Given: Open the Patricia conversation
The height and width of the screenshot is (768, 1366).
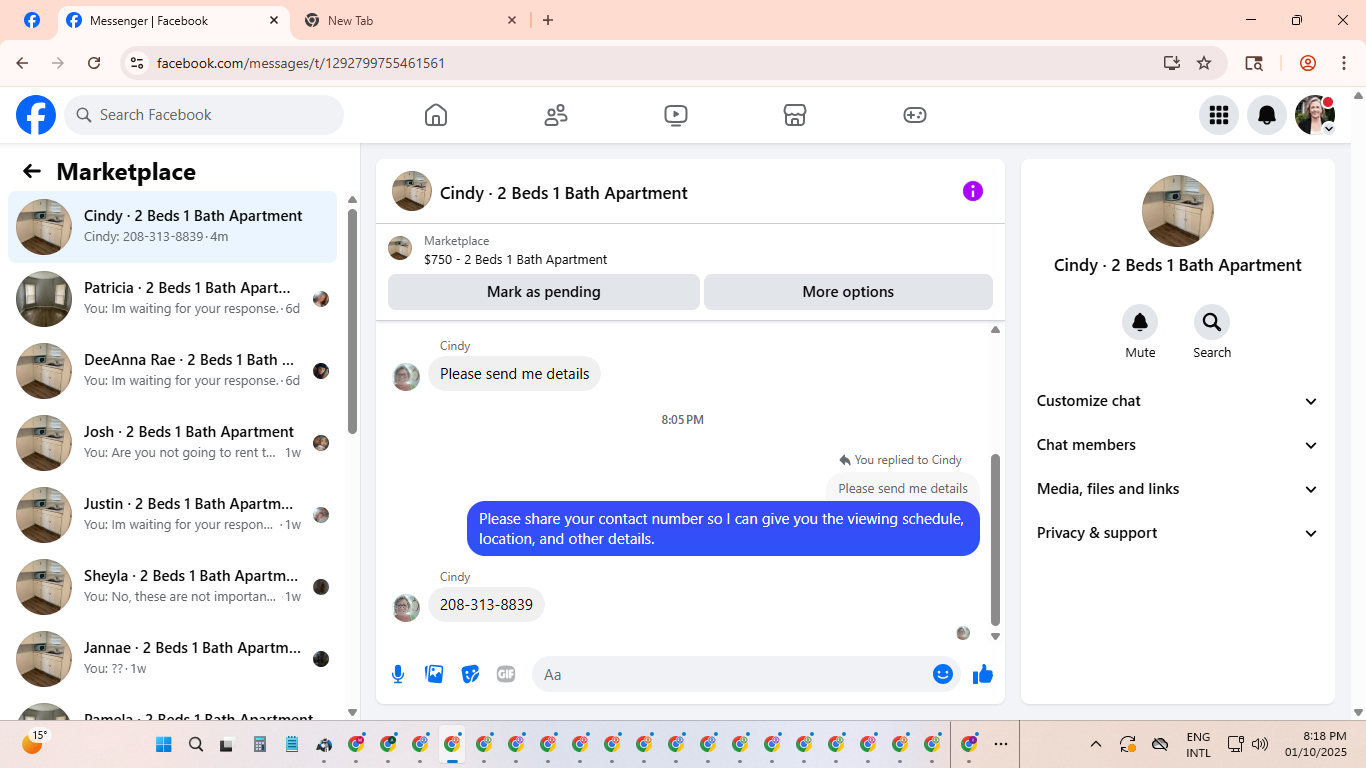Looking at the screenshot, I should (x=172, y=299).
